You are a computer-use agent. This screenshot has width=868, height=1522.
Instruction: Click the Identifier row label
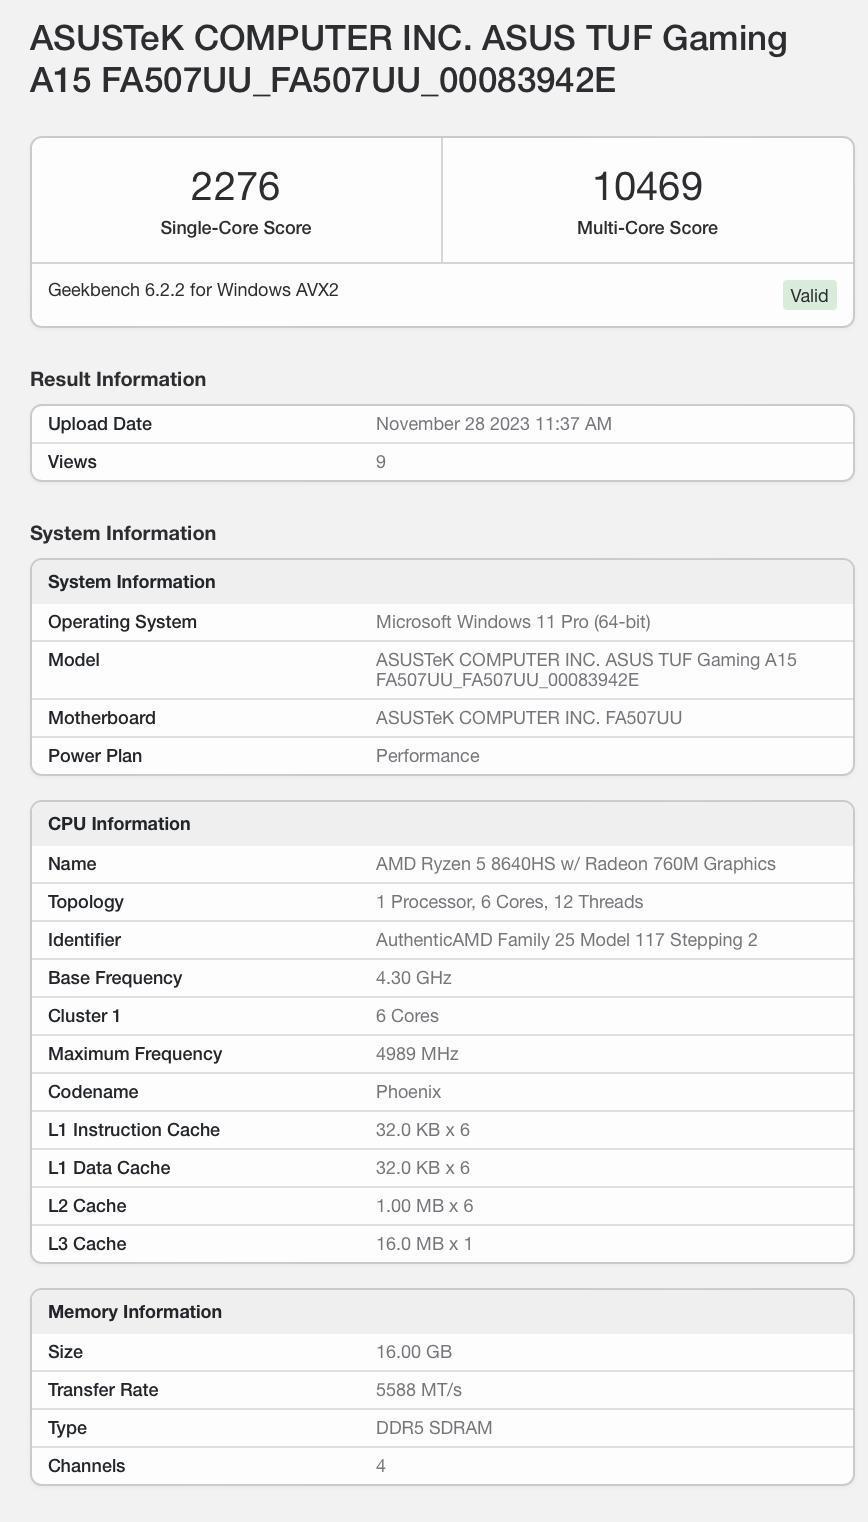click(84, 940)
